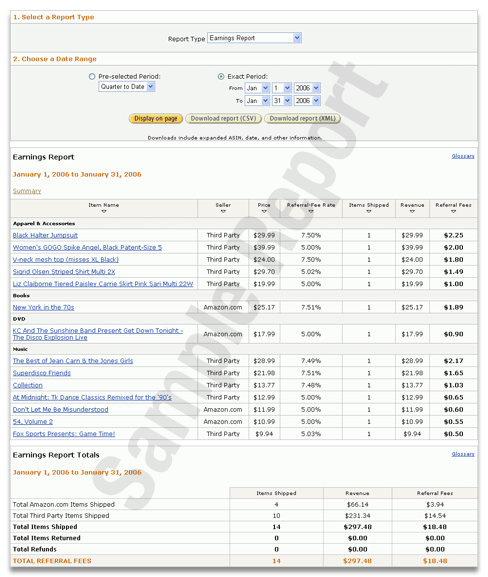Sort by Revenue column arrow
The width and height of the screenshot is (488, 577).
412,212
